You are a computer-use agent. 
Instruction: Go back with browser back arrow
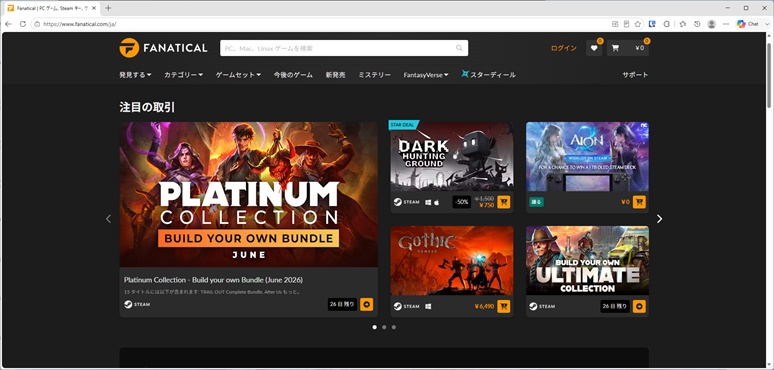pyautogui.click(x=8, y=24)
